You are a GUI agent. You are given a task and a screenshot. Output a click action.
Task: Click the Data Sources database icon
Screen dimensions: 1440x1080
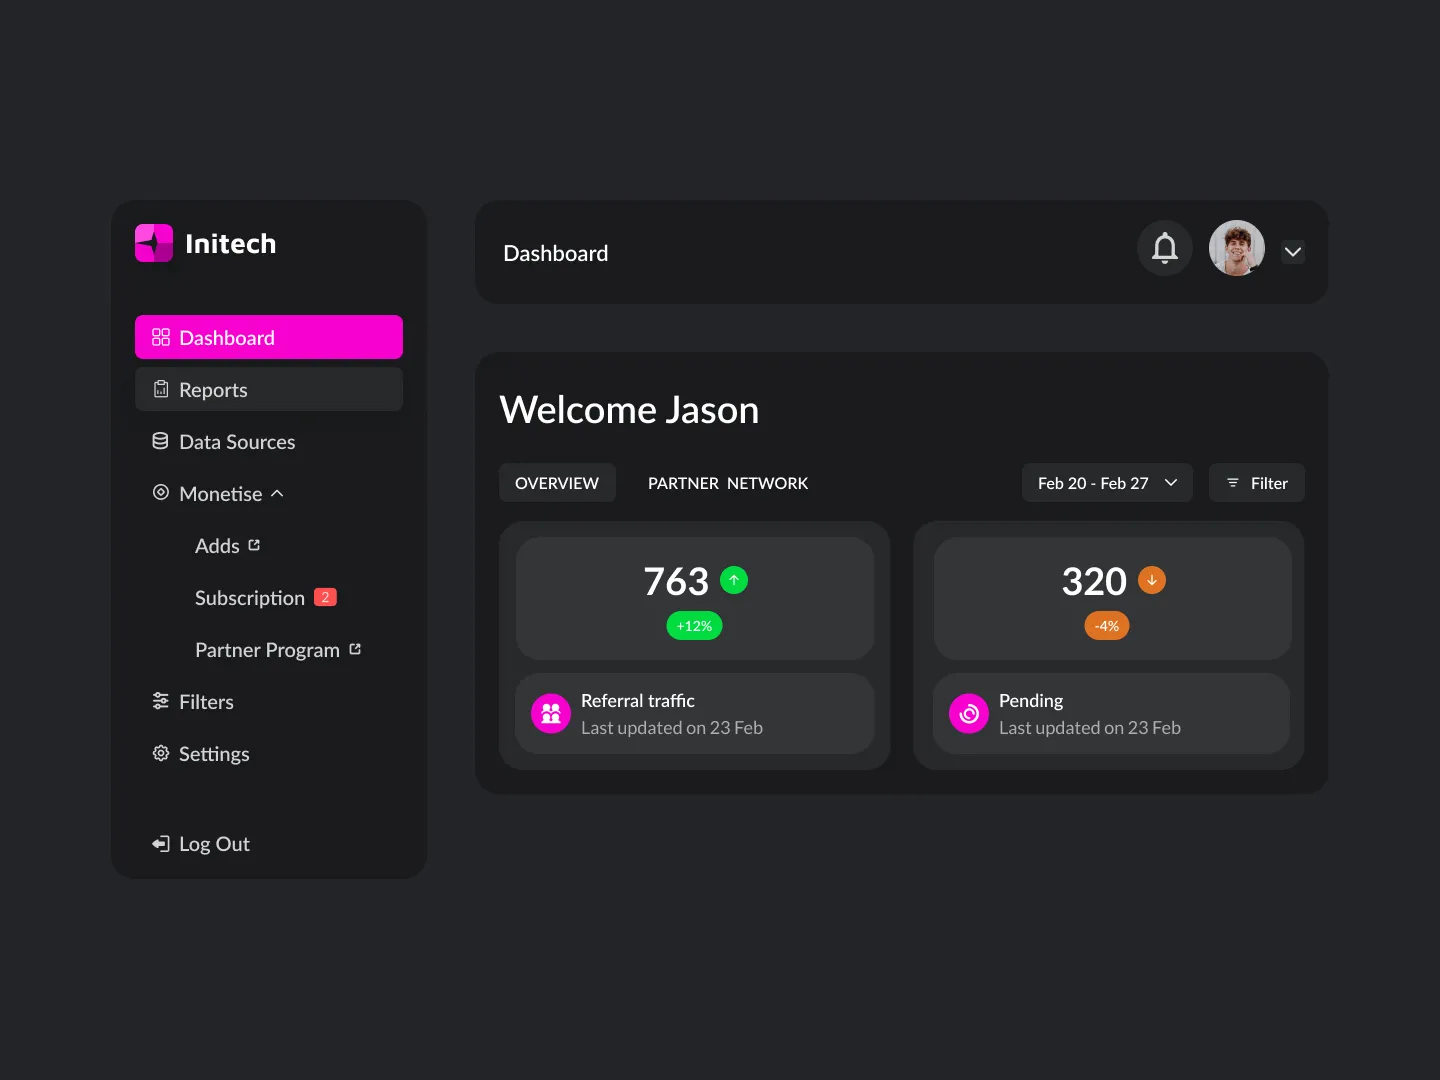point(161,441)
